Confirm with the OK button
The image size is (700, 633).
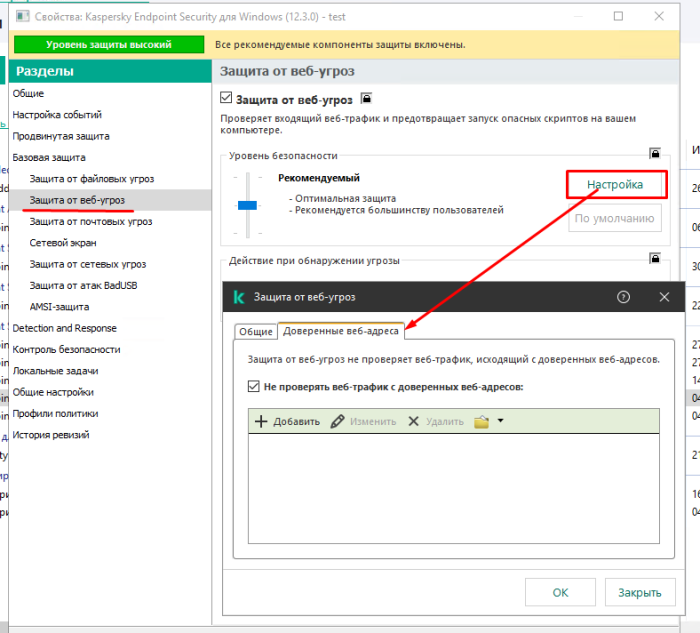point(560,592)
